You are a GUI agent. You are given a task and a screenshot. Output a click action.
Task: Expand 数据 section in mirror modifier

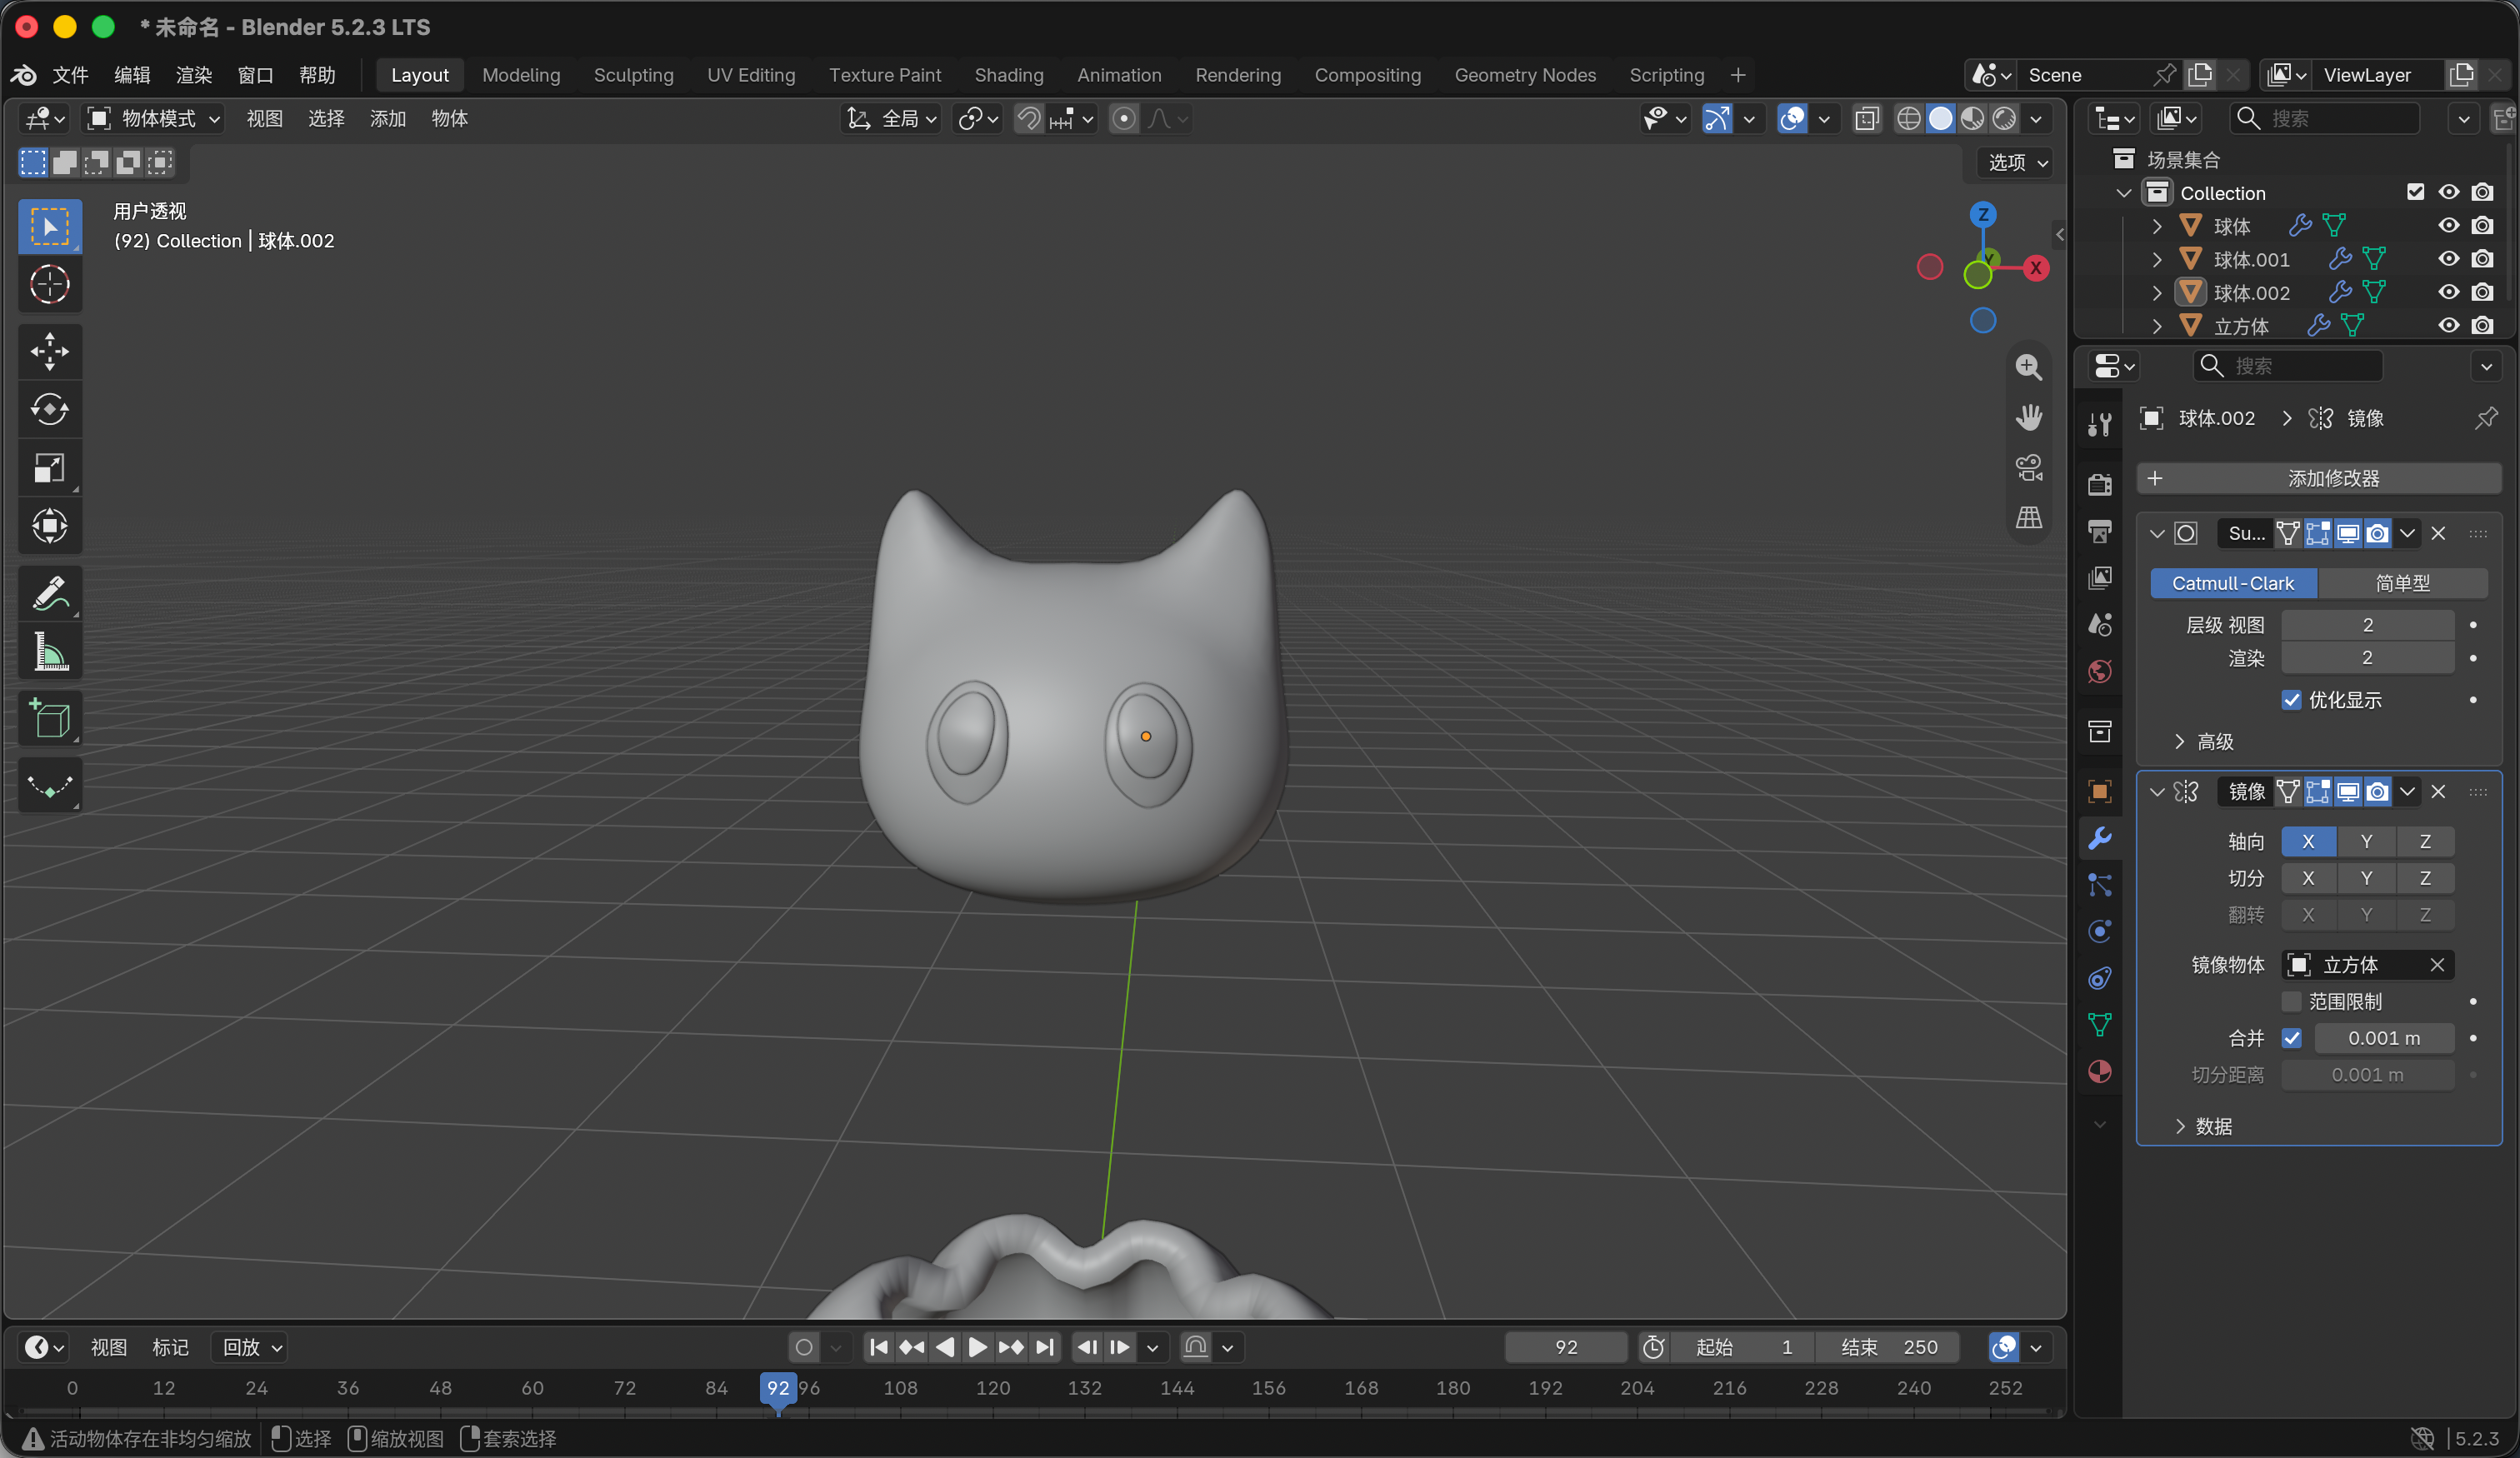2203,1126
